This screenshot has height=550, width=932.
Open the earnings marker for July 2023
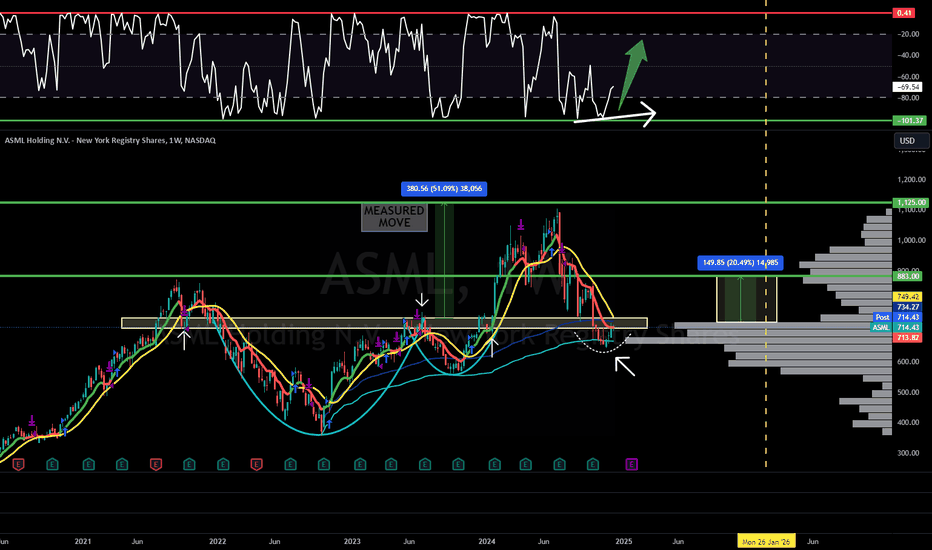tap(424, 464)
